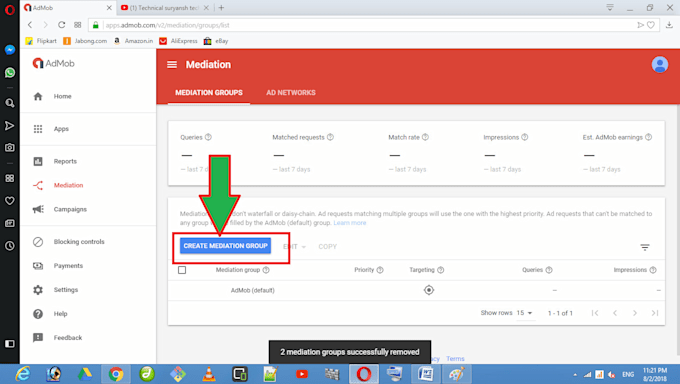
Task: Open the eBay bookmark
Action: 216,41
